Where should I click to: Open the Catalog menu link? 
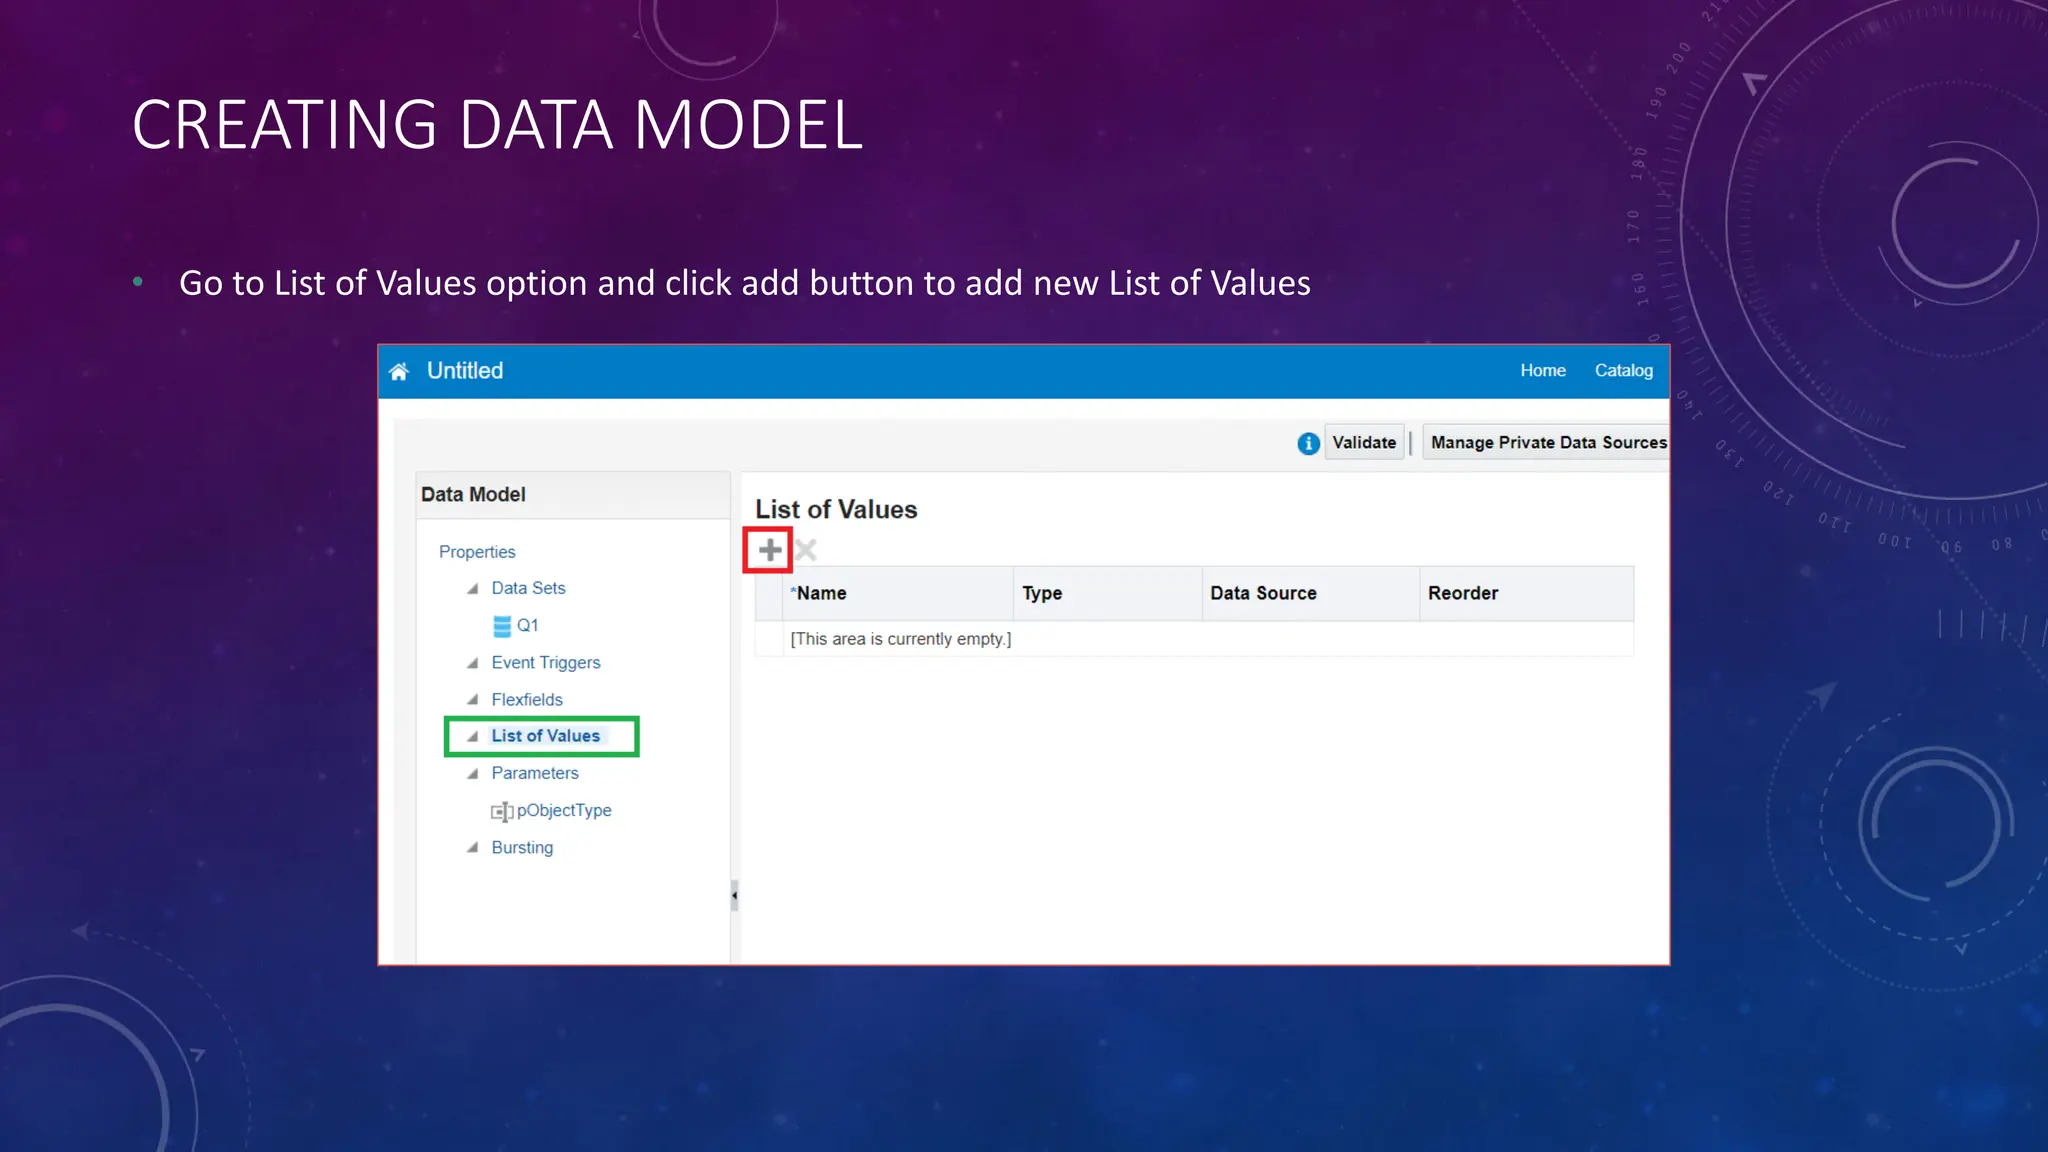(x=1623, y=371)
